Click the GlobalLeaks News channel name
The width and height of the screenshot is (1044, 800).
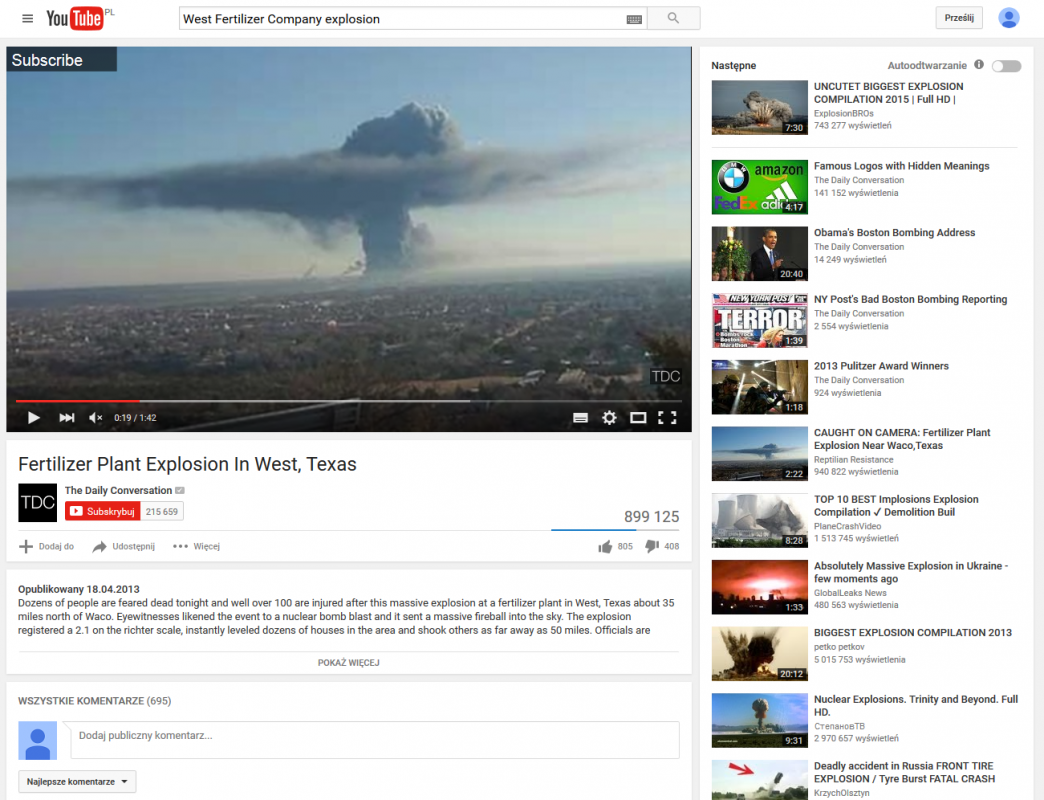point(850,593)
